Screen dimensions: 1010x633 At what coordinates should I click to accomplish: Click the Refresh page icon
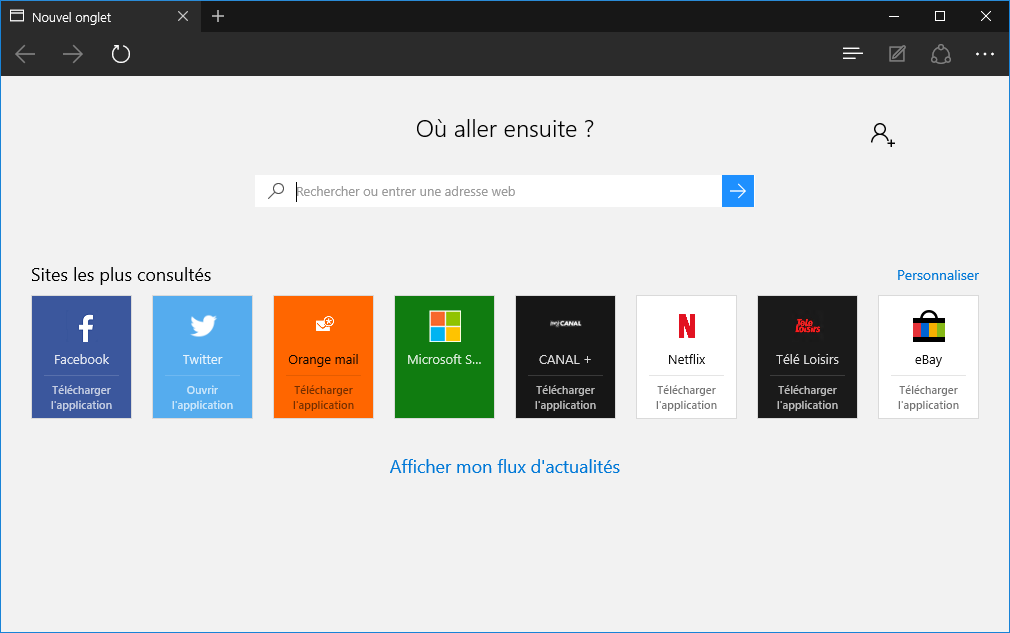121,54
